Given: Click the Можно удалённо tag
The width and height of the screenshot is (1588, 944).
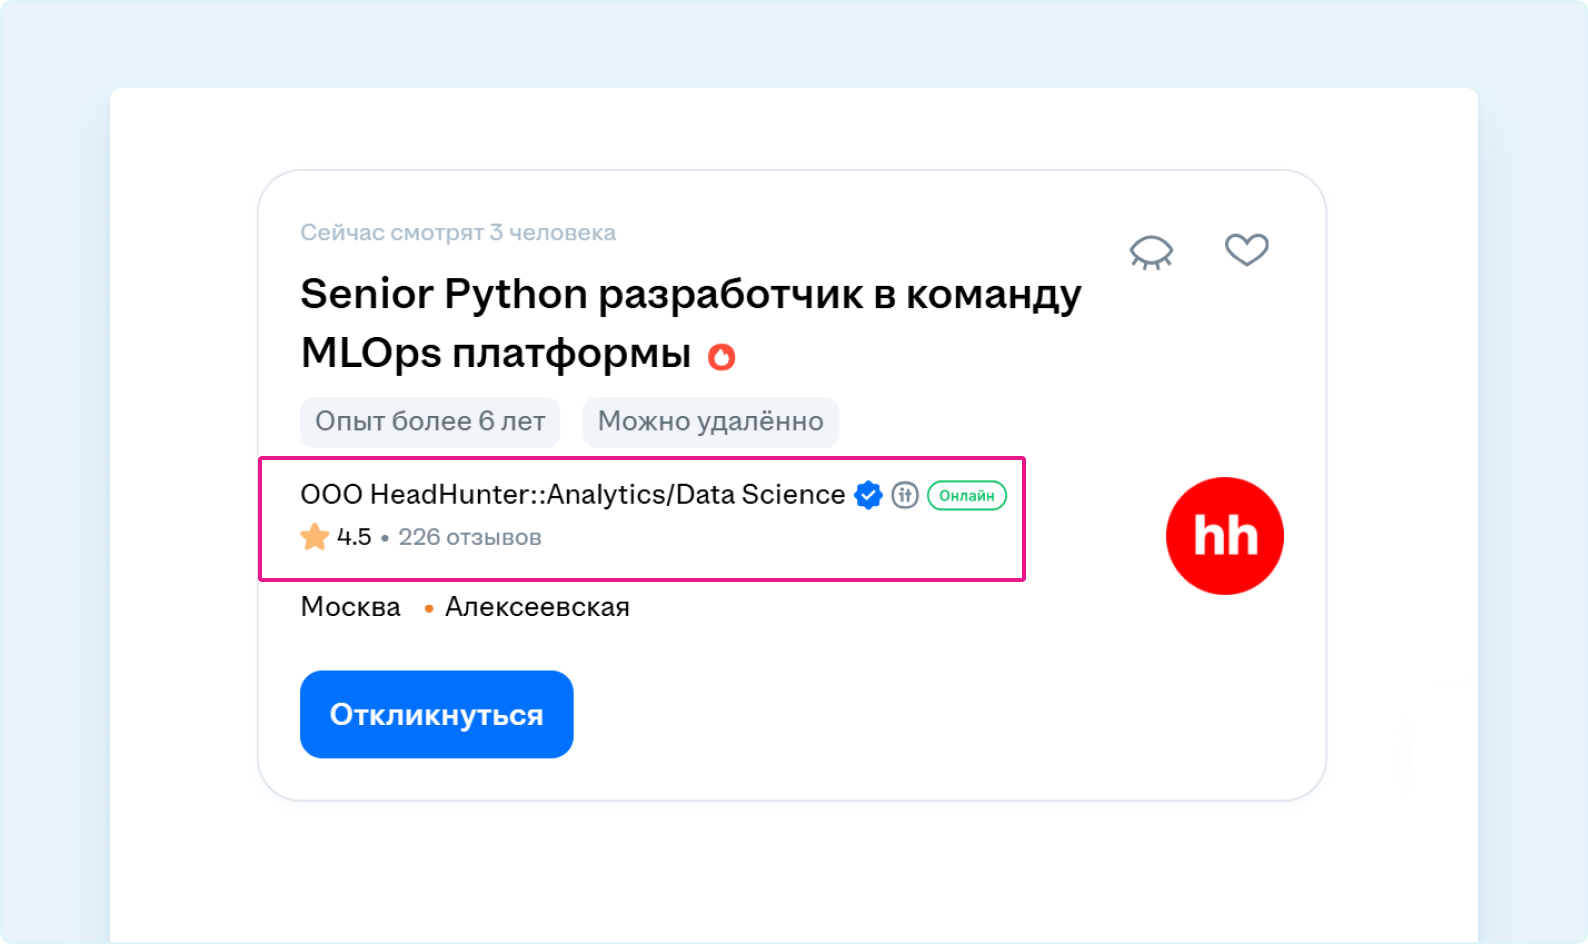Looking at the screenshot, I should [711, 422].
